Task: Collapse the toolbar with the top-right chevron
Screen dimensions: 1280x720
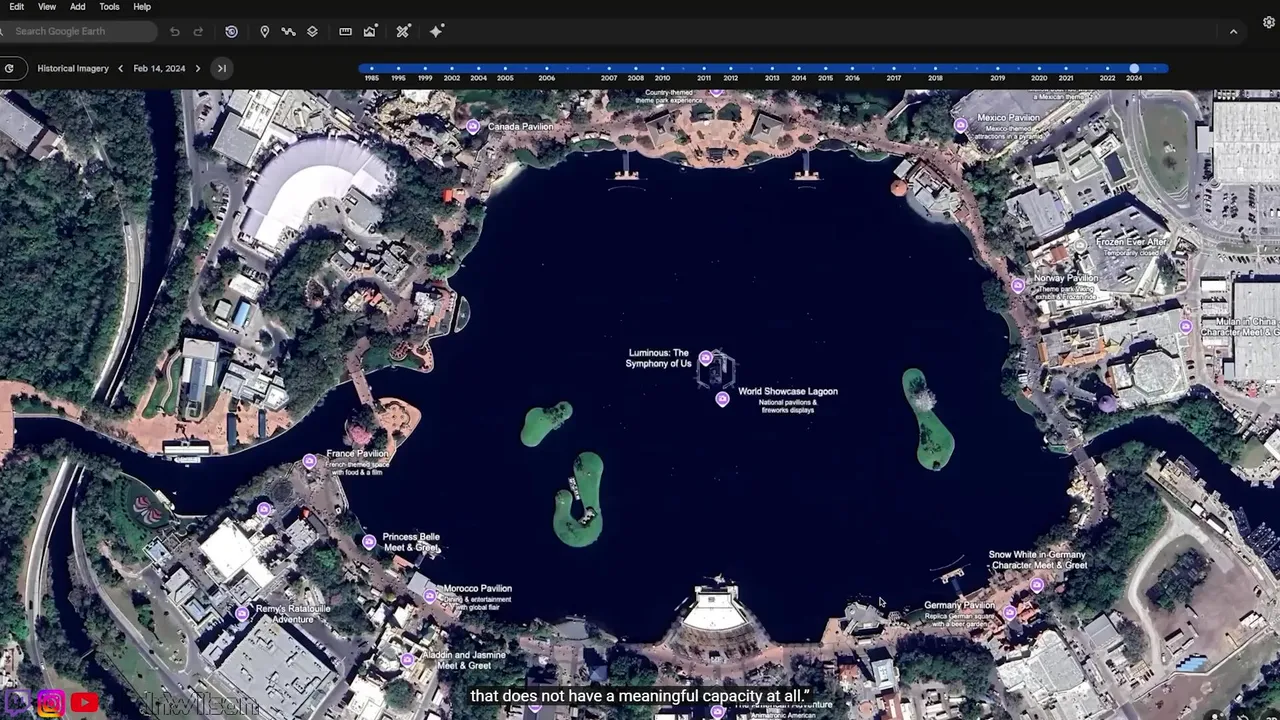Action: click(1233, 32)
